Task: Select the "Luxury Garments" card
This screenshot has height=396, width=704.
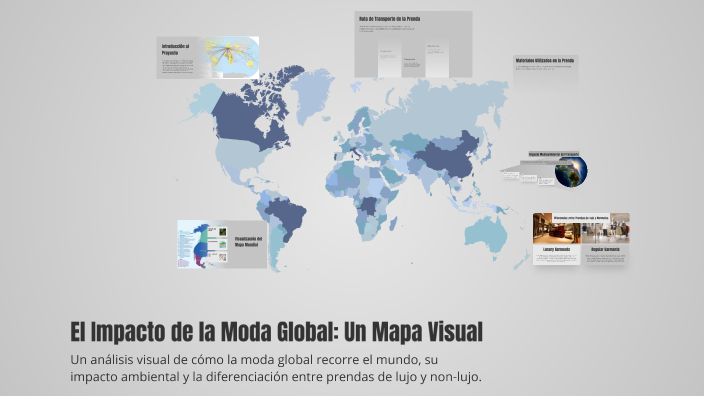Action: [557, 255]
